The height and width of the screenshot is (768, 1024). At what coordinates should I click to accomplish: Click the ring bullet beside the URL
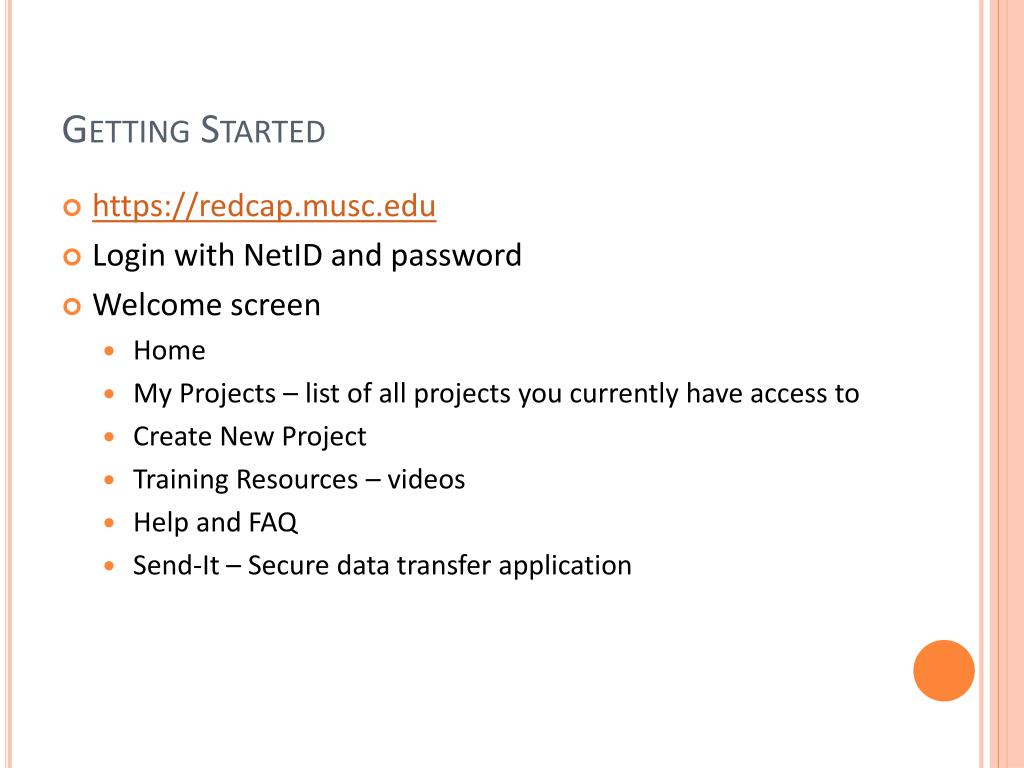pos(72,208)
